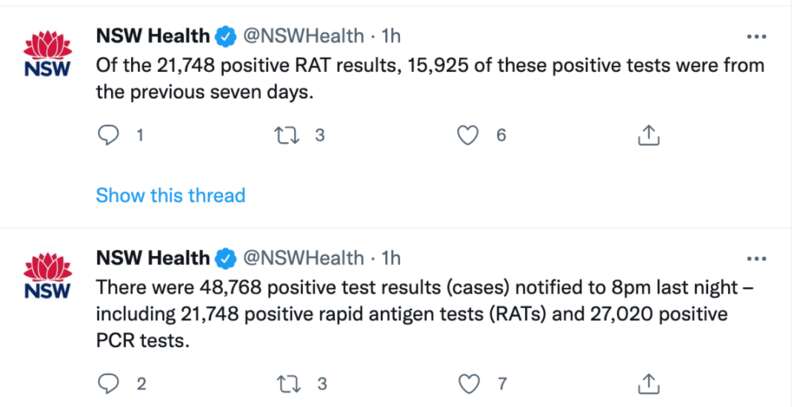
Task: Open more options on the first tweet
Action: [756, 37]
